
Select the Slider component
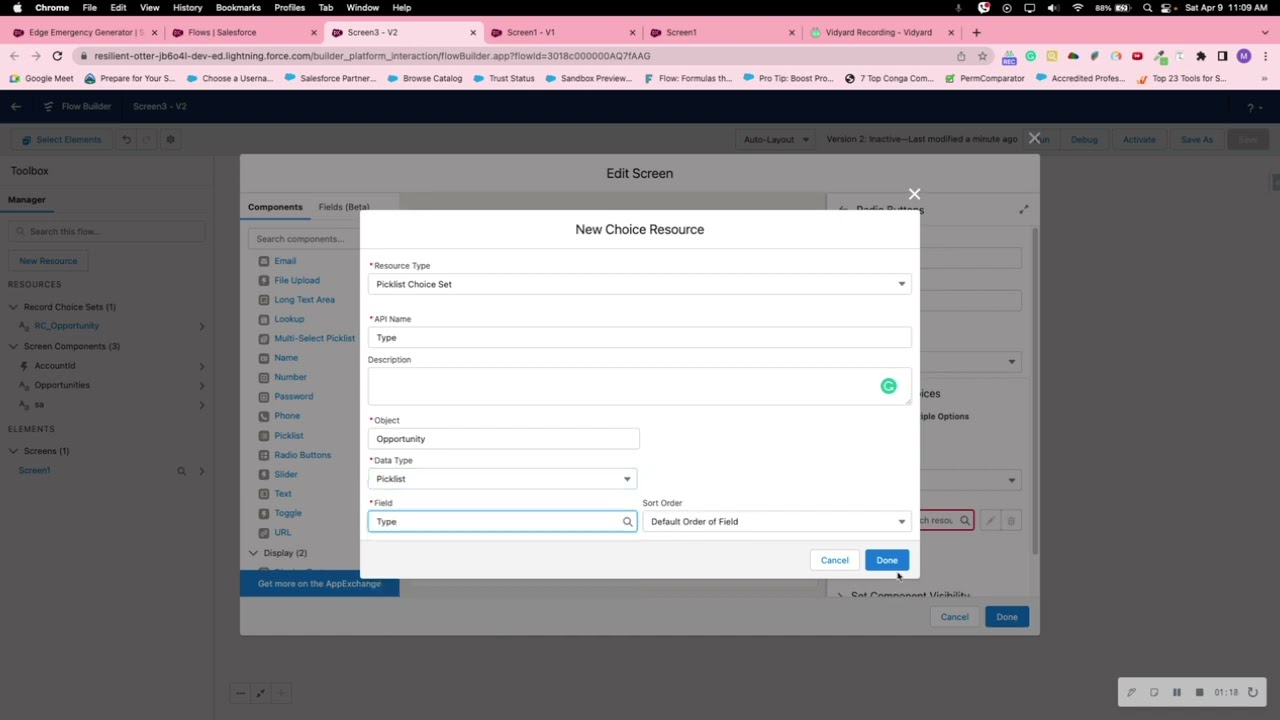(x=286, y=474)
